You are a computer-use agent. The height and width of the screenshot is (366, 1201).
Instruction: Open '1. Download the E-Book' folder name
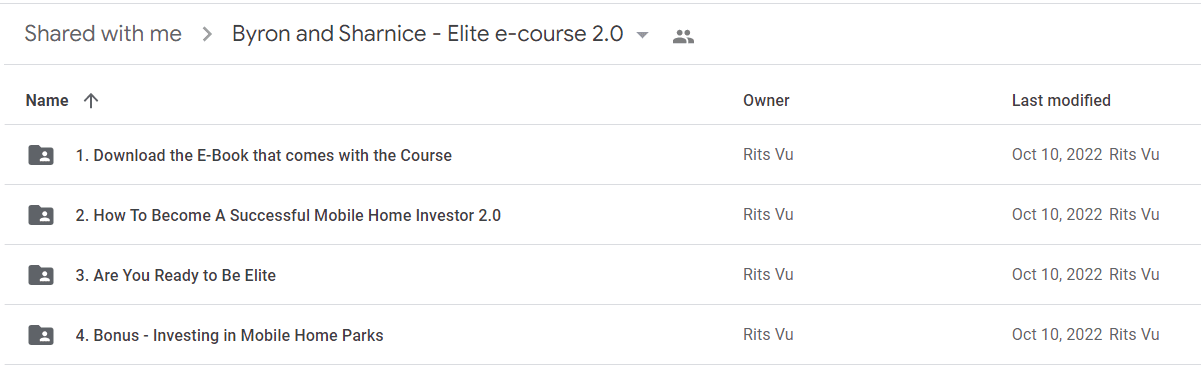coord(264,155)
